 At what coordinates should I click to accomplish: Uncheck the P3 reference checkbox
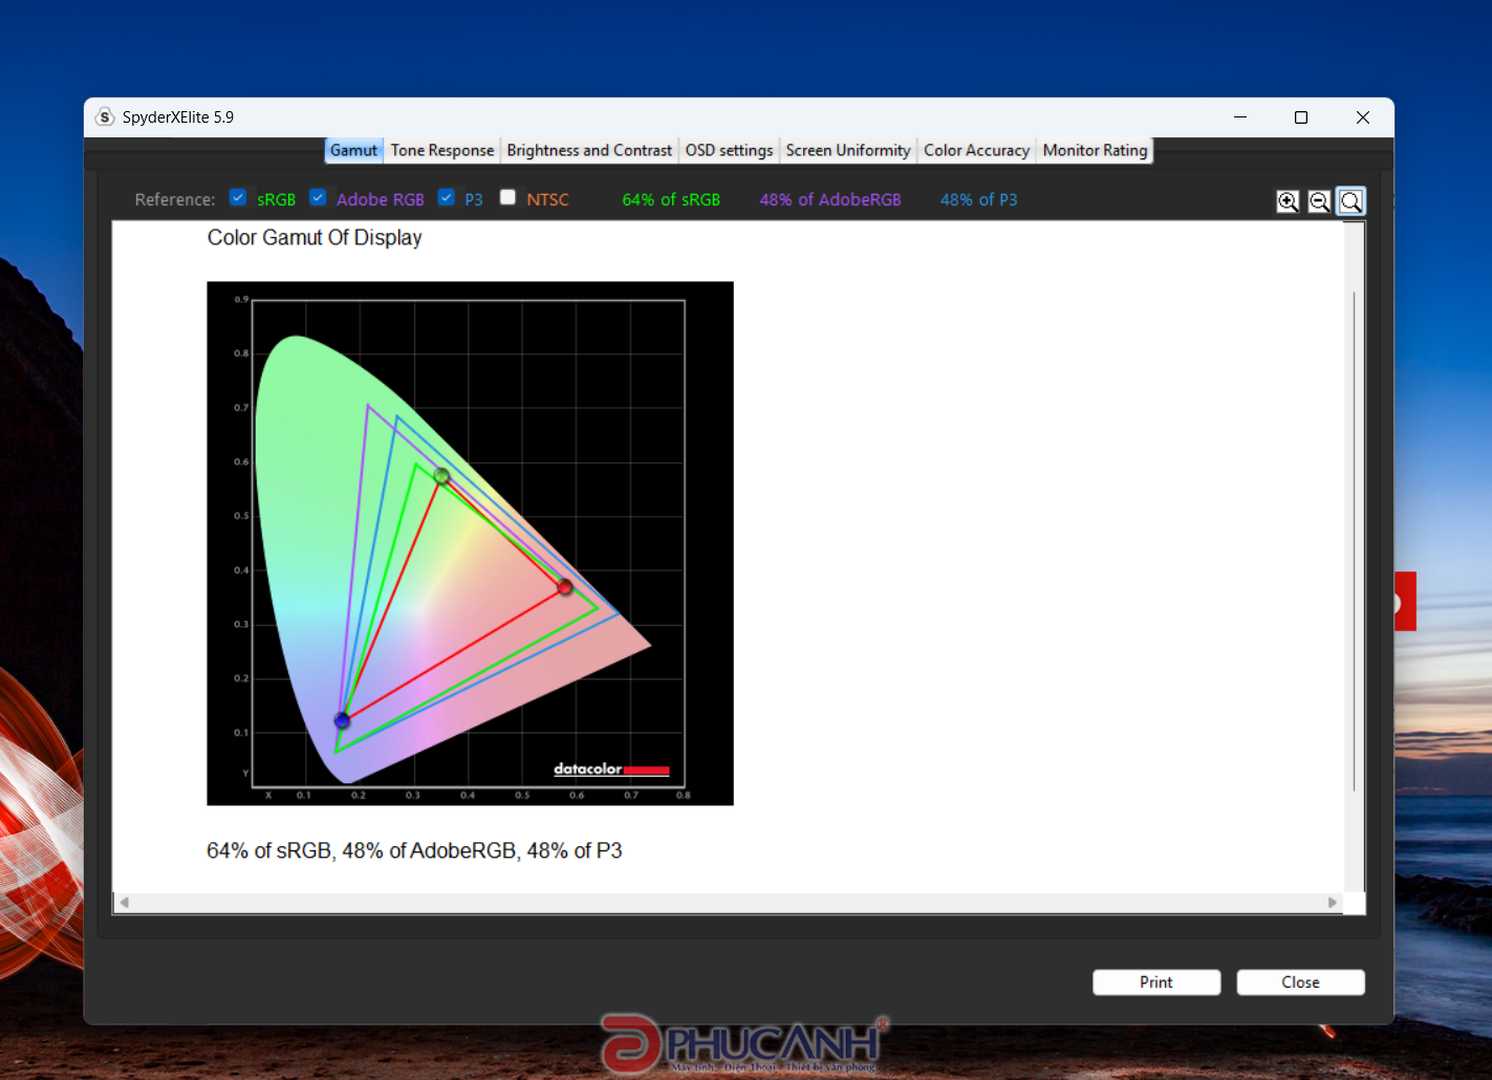446,197
